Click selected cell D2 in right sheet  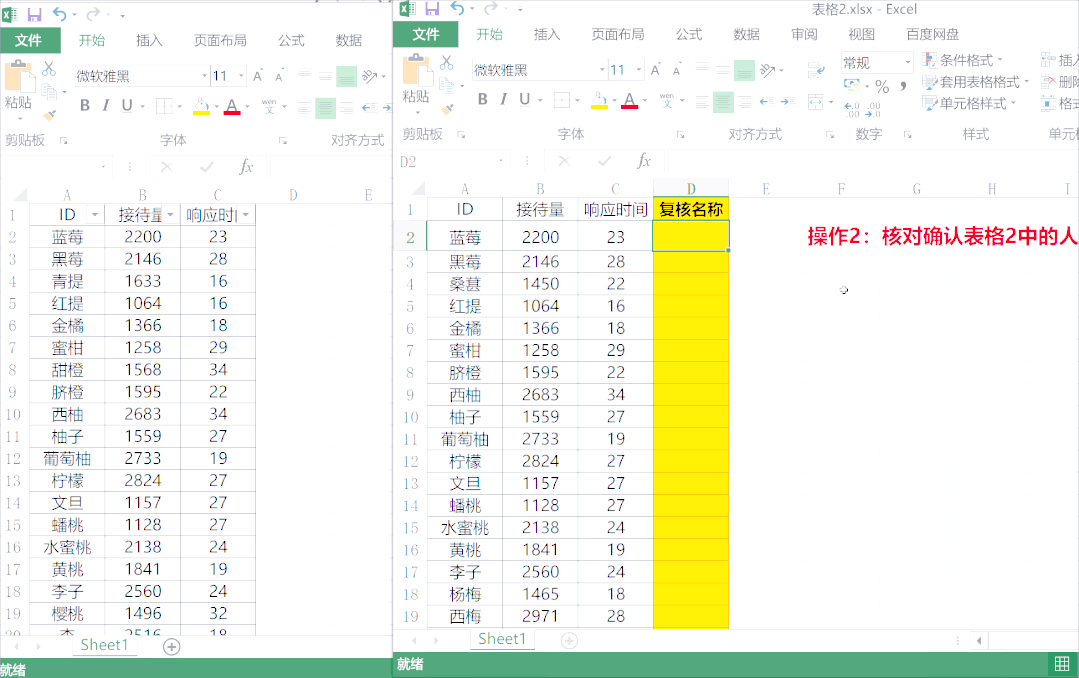pos(691,236)
